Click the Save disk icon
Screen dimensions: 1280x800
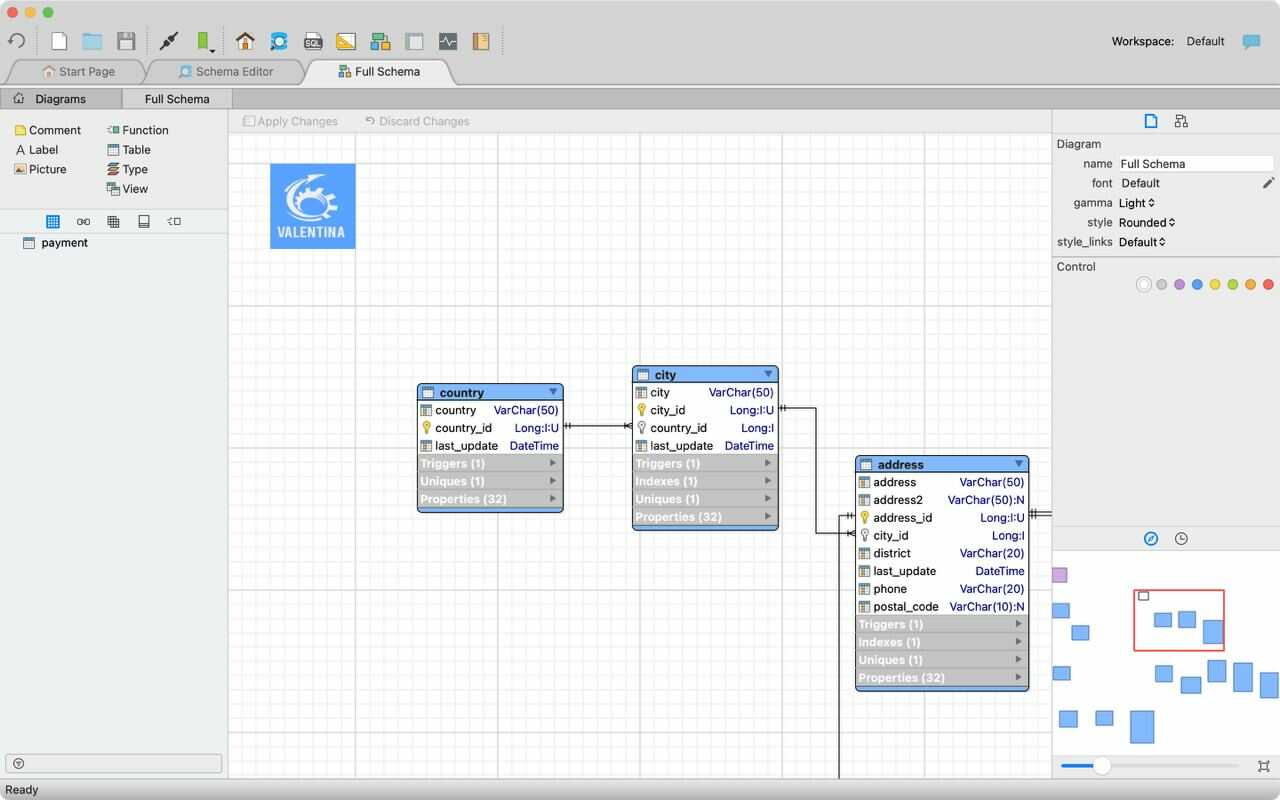[x=126, y=42]
